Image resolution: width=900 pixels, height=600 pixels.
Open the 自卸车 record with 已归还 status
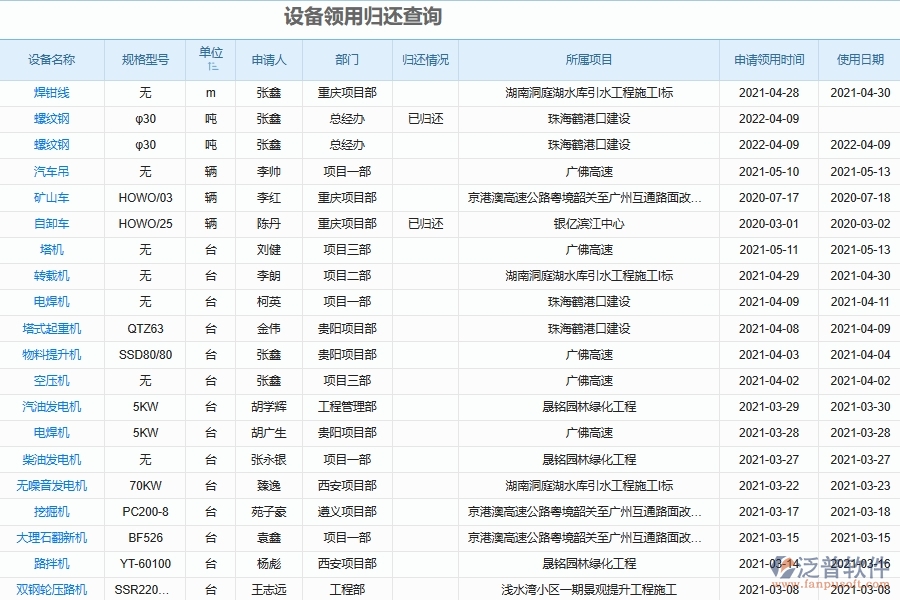(52, 223)
